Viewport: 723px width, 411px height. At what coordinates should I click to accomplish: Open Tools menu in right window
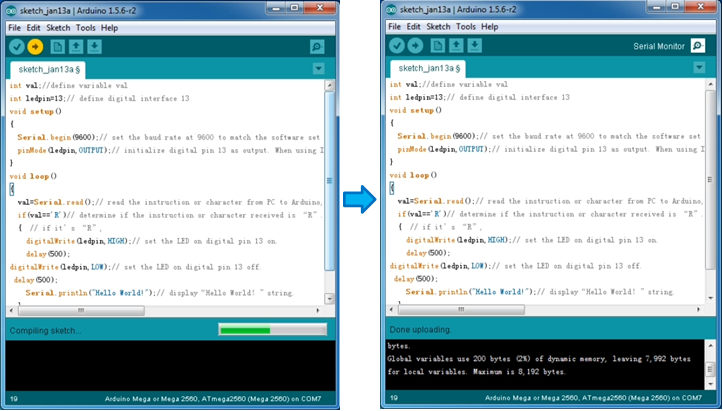(466, 27)
